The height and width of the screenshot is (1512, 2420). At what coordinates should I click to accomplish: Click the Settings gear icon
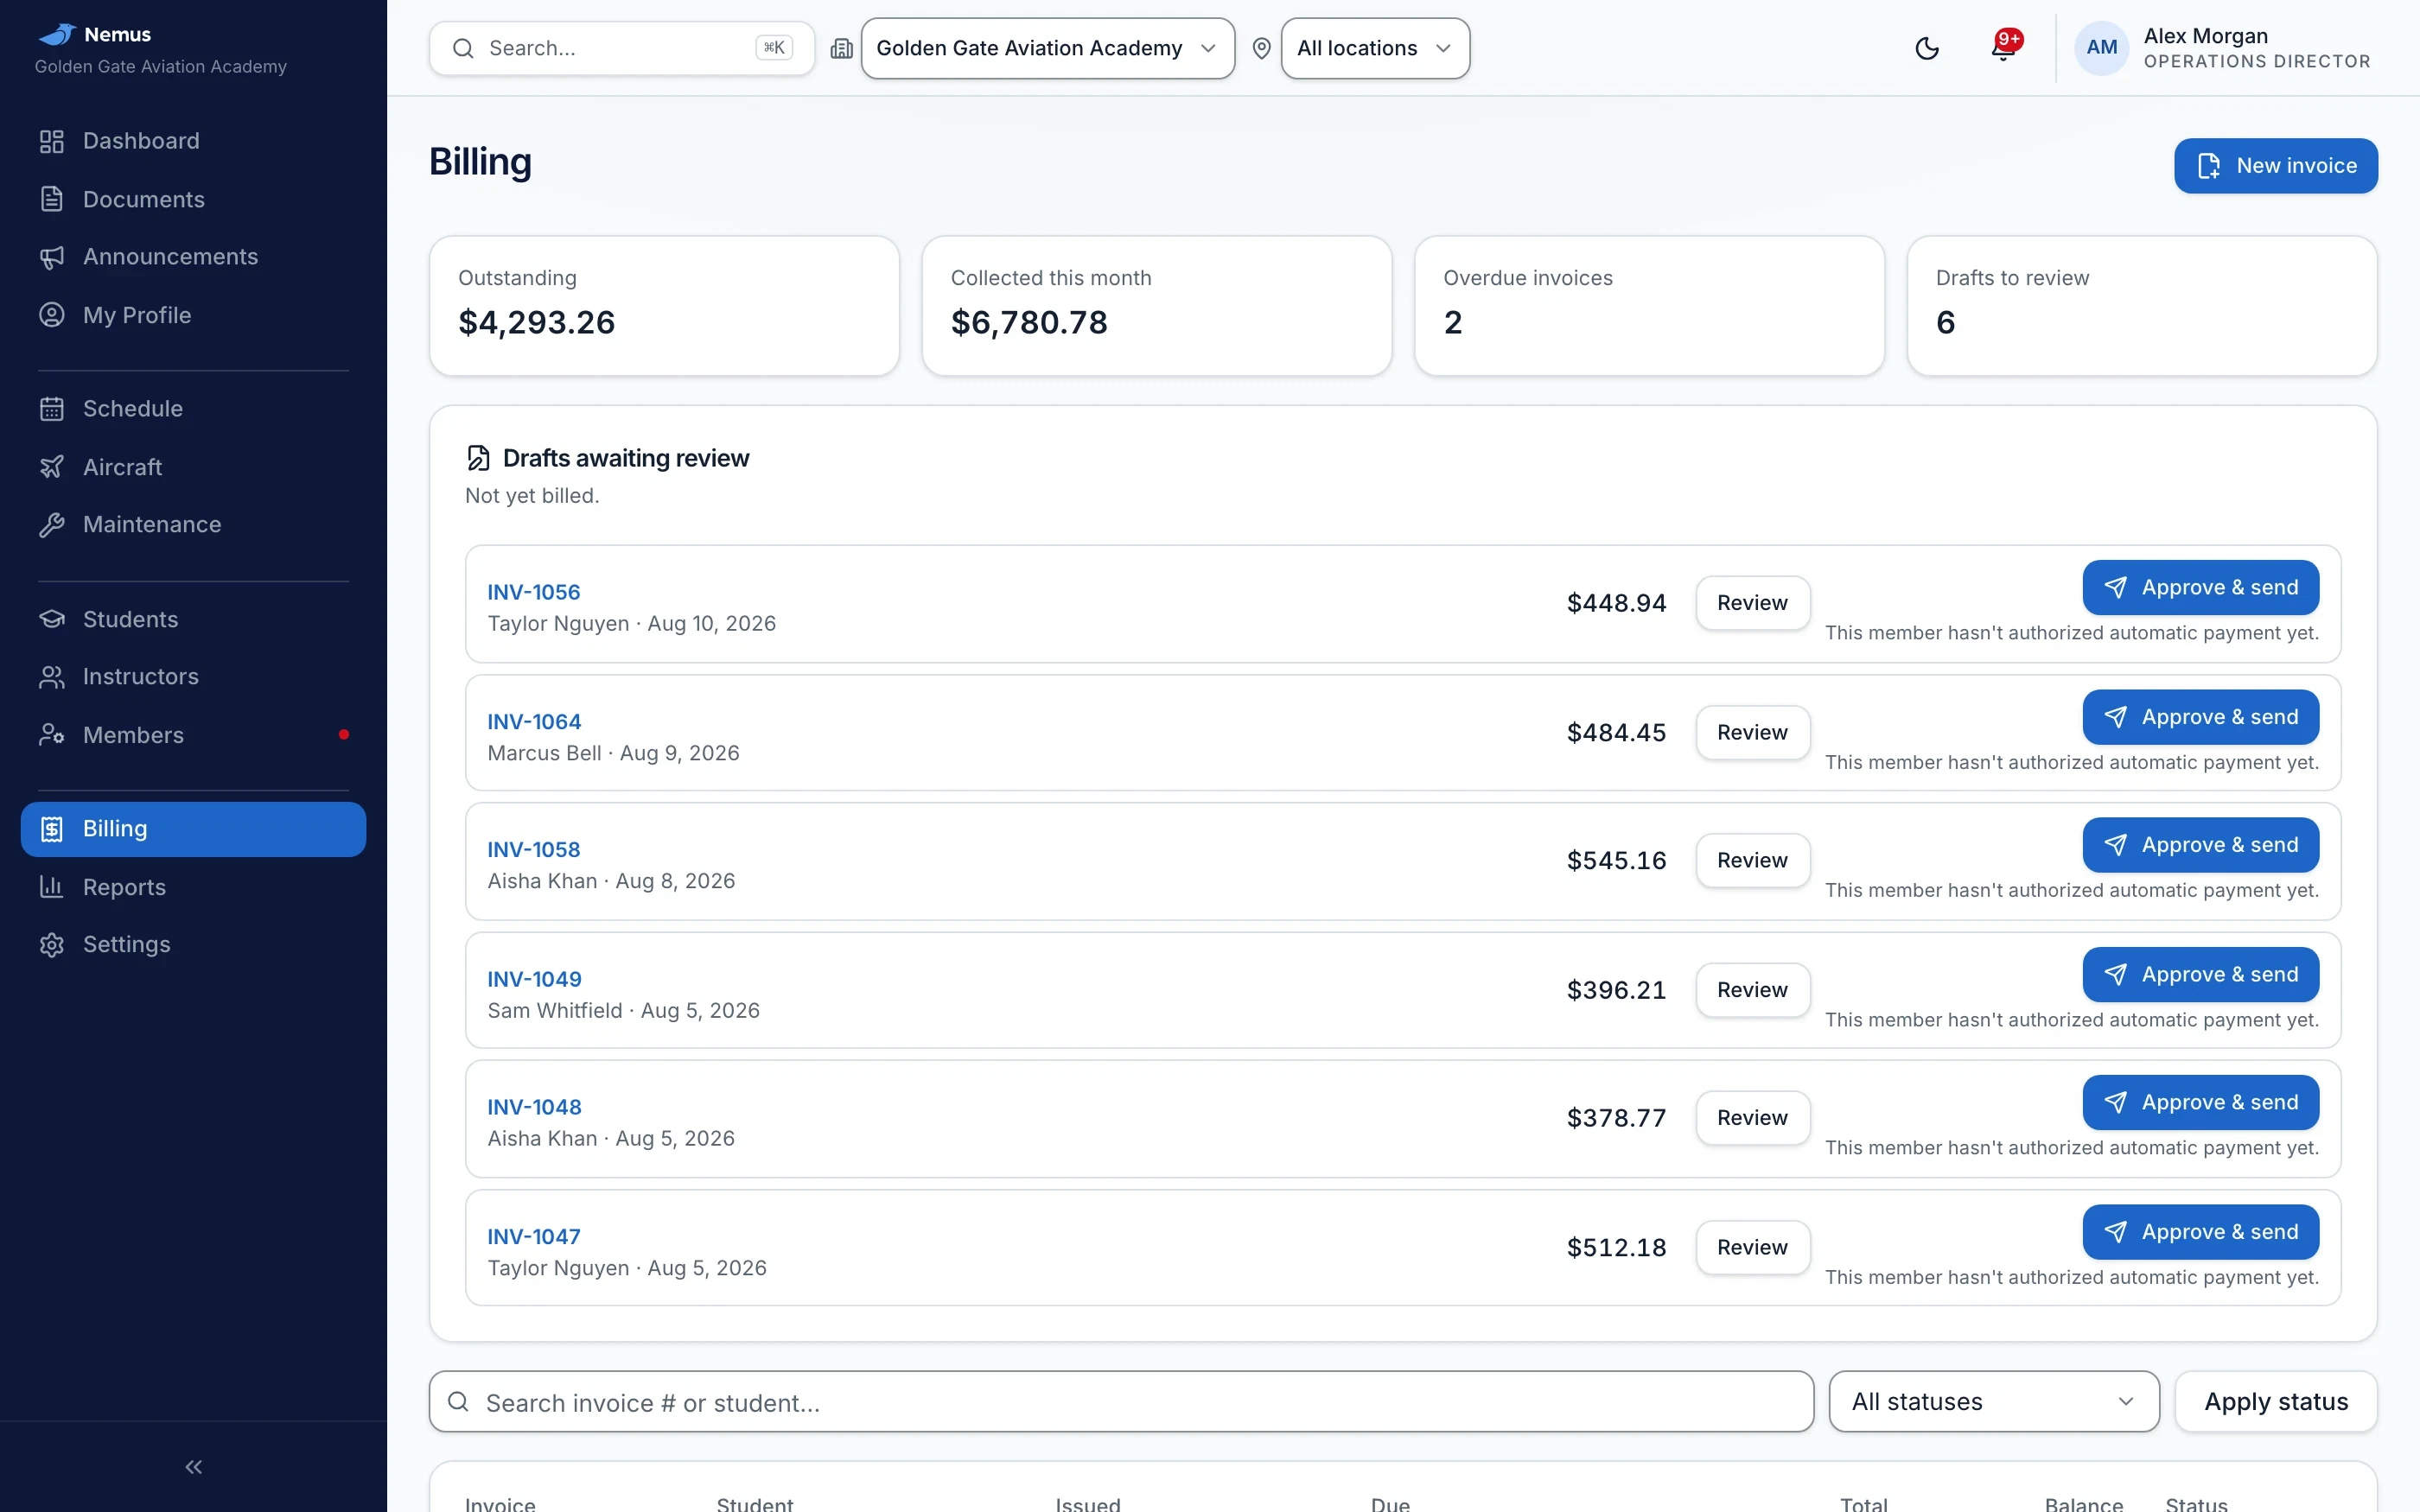52,945
